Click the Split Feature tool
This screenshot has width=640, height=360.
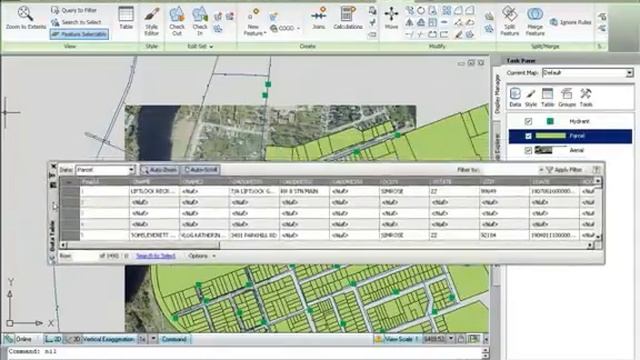pos(509,21)
